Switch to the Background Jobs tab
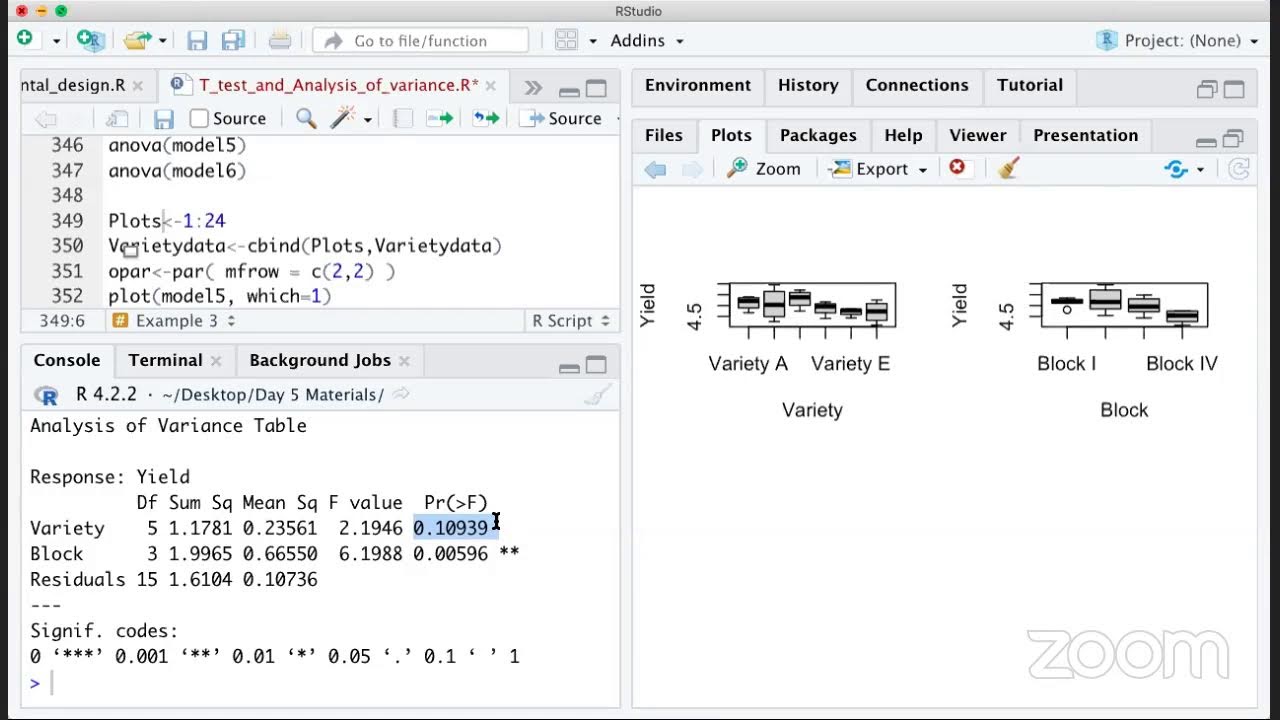Viewport: 1280px width, 720px height. pyautogui.click(x=320, y=360)
